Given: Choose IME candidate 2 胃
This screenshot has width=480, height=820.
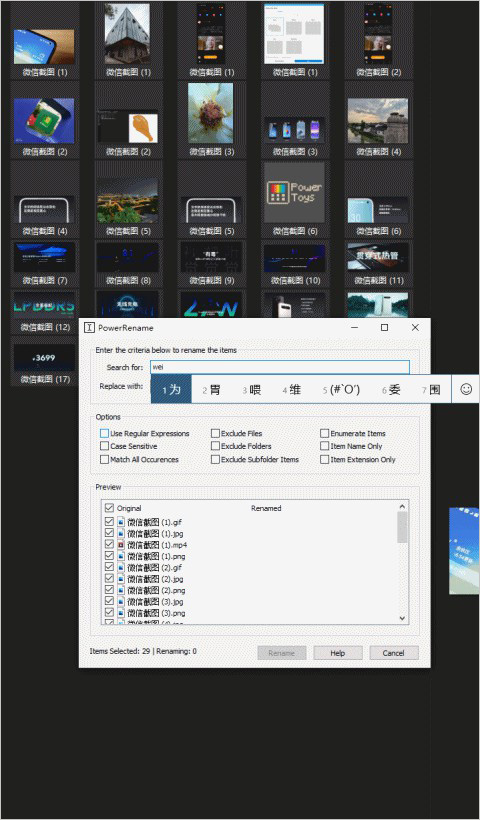Looking at the screenshot, I should point(211,390).
